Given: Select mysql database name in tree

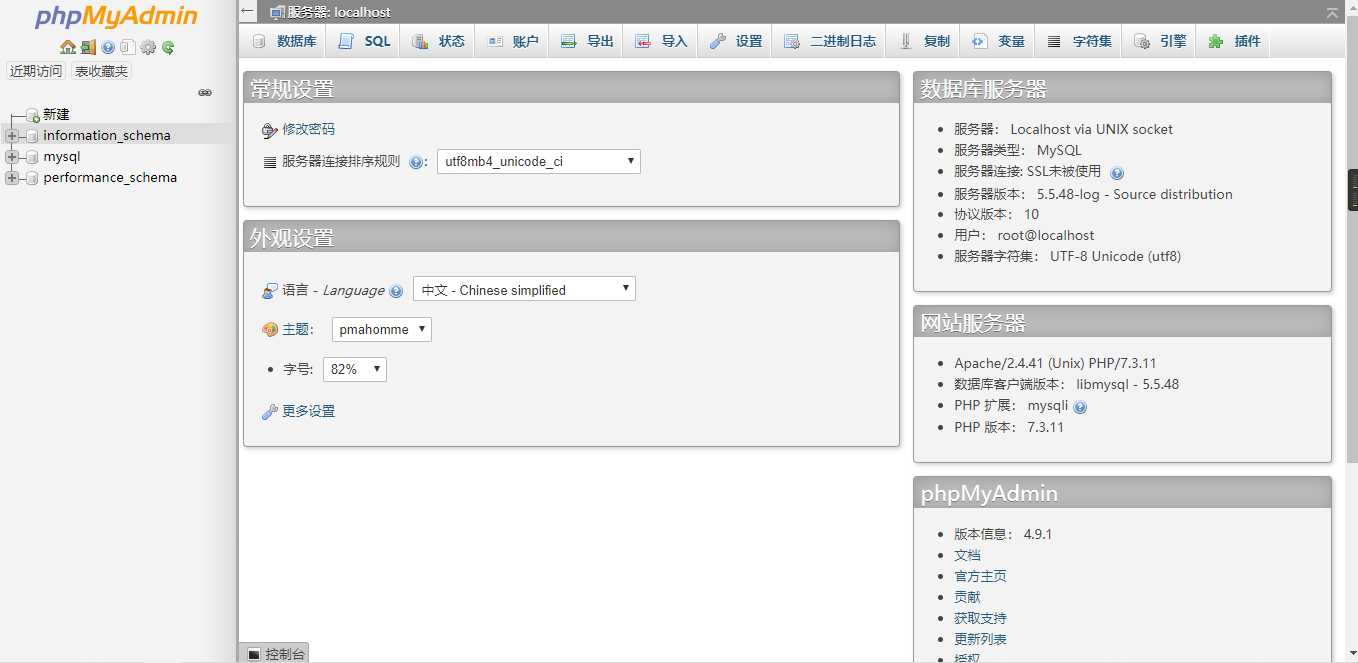Looking at the screenshot, I should tap(62, 157).
